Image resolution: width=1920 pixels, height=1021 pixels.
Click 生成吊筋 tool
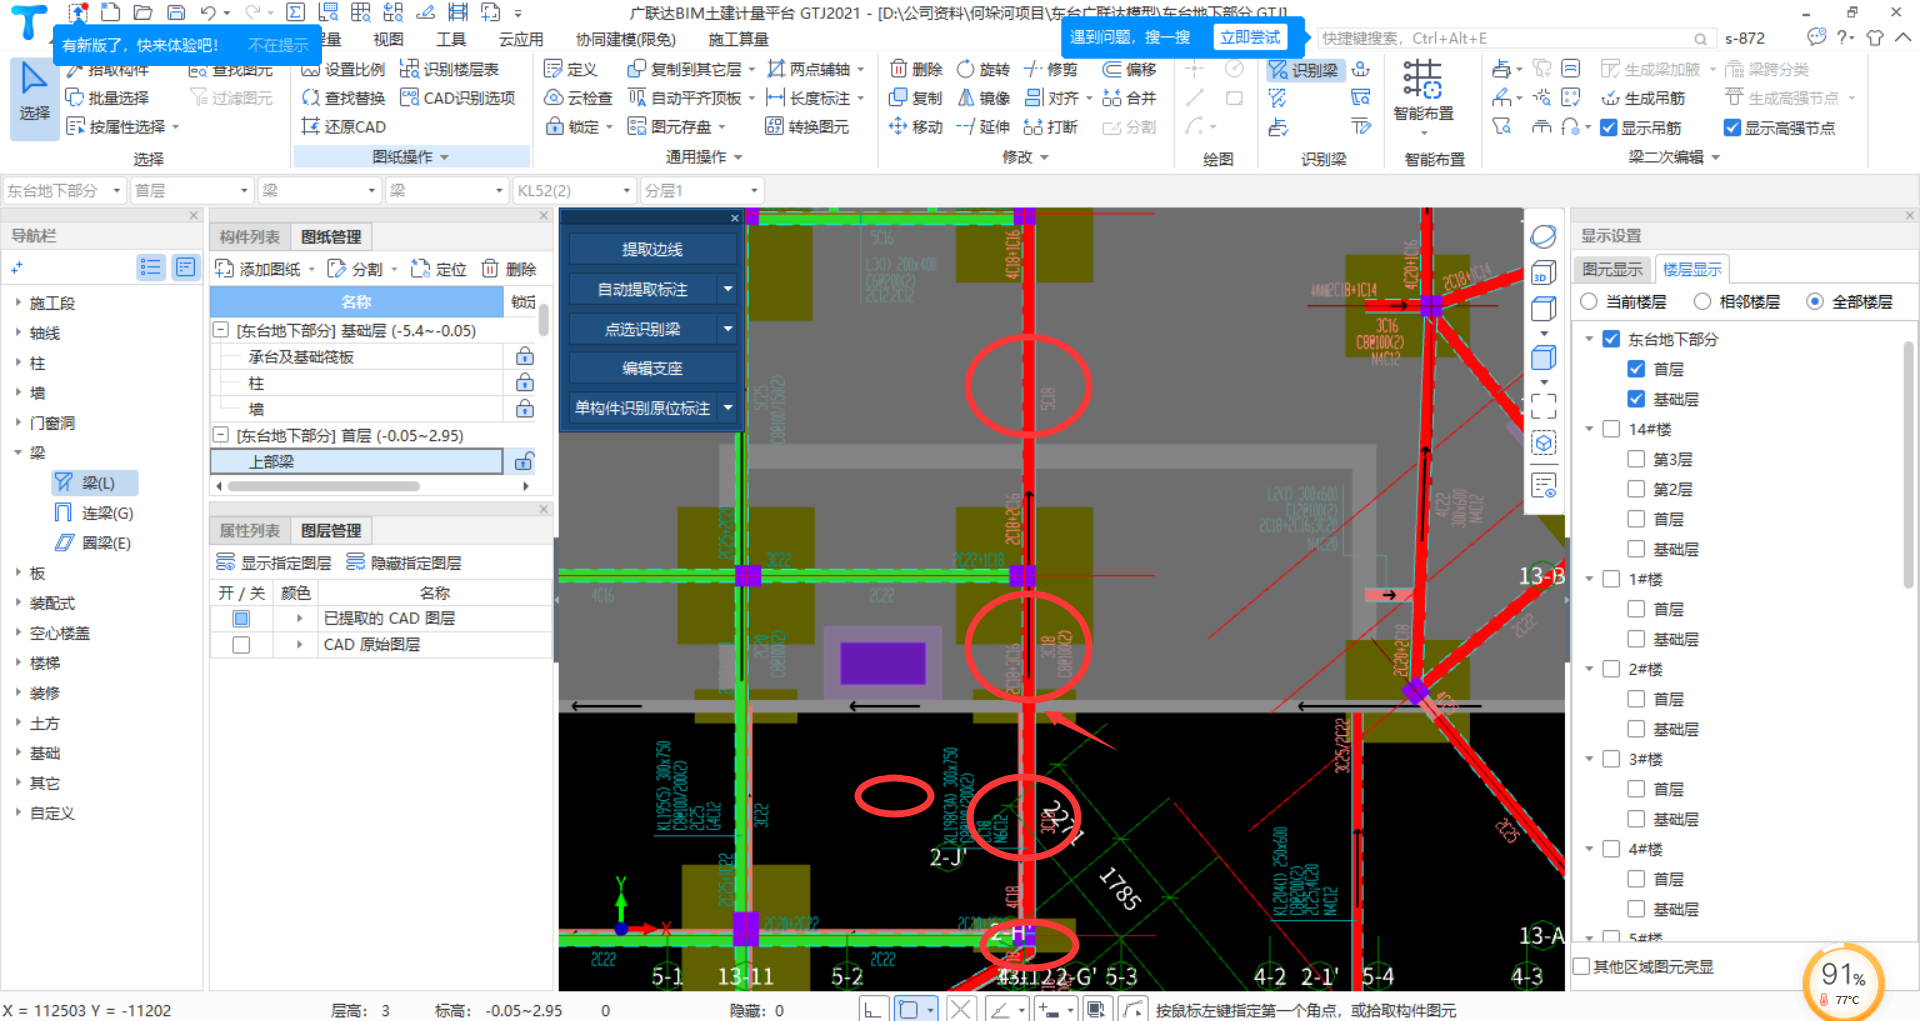[1643, 98]
